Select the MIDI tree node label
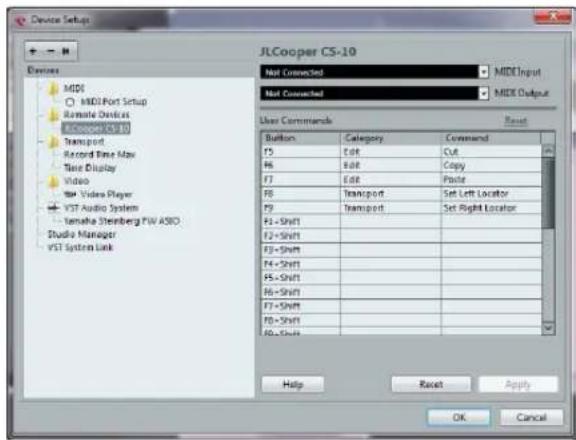 pyautogui.click(x=74, y=89)
